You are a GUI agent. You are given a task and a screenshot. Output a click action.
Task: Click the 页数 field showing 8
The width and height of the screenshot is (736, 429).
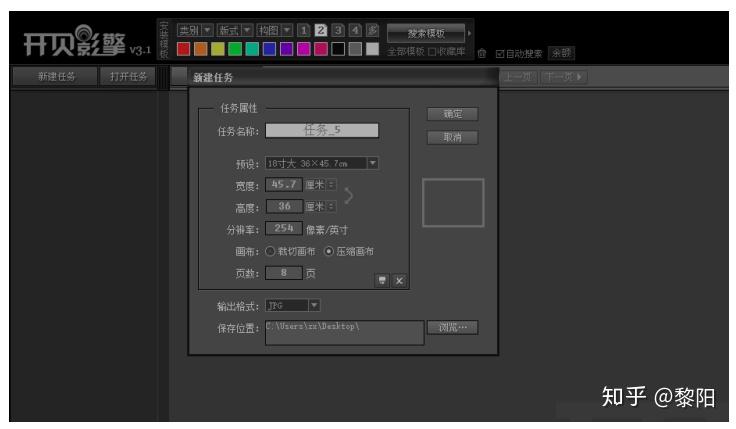coord(284,273)
